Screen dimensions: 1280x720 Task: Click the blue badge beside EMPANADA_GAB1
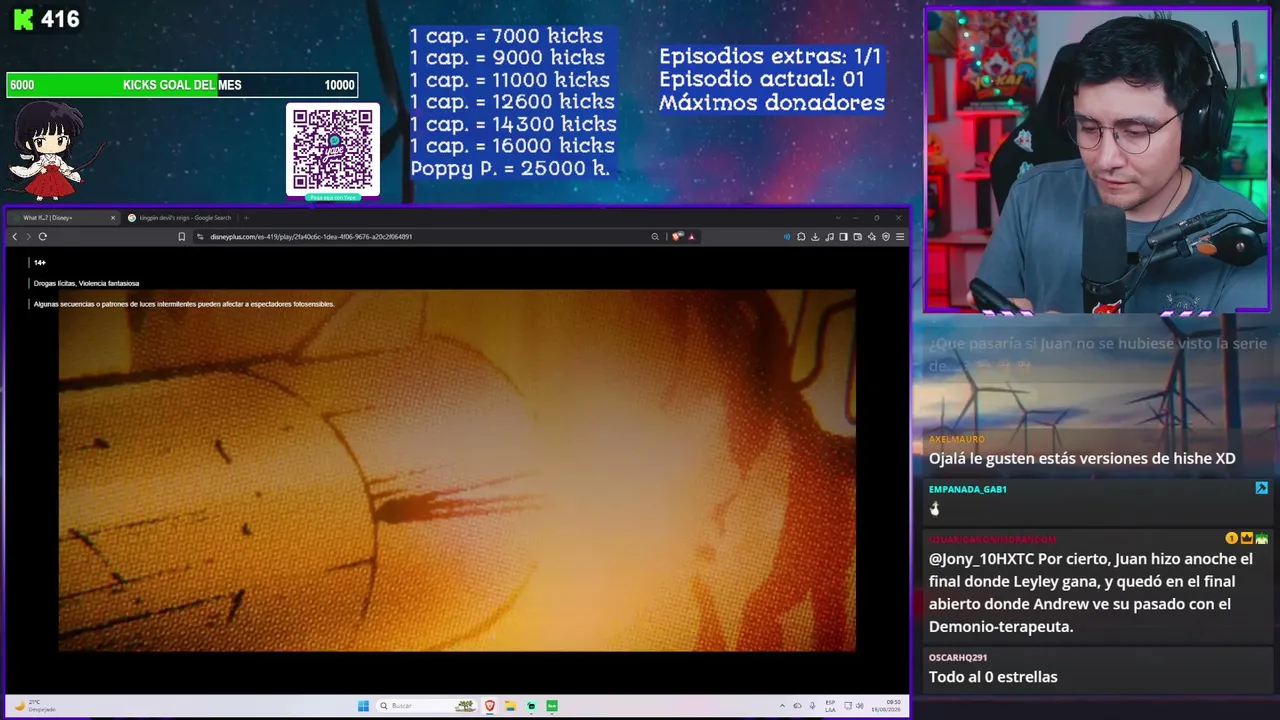pyautogui.click(x=1261, y=488)
